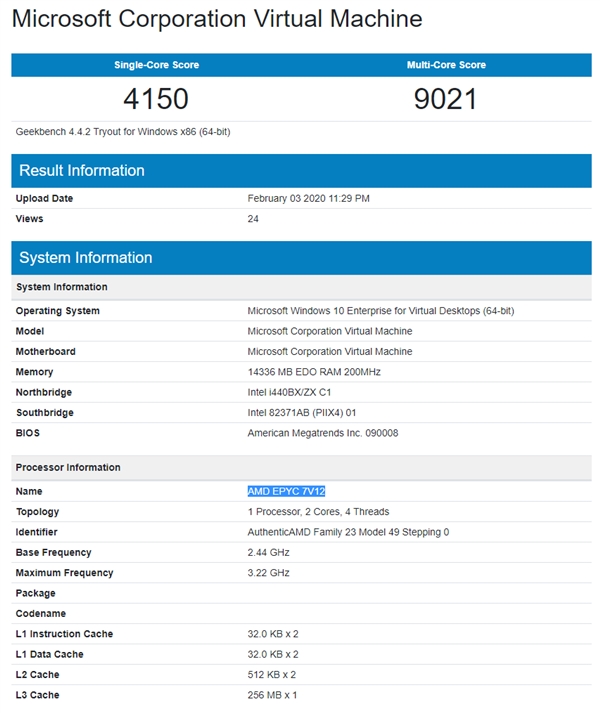Select the 1 Processor, 2 Cores, 4 Threads value

[x=318, y=512]
